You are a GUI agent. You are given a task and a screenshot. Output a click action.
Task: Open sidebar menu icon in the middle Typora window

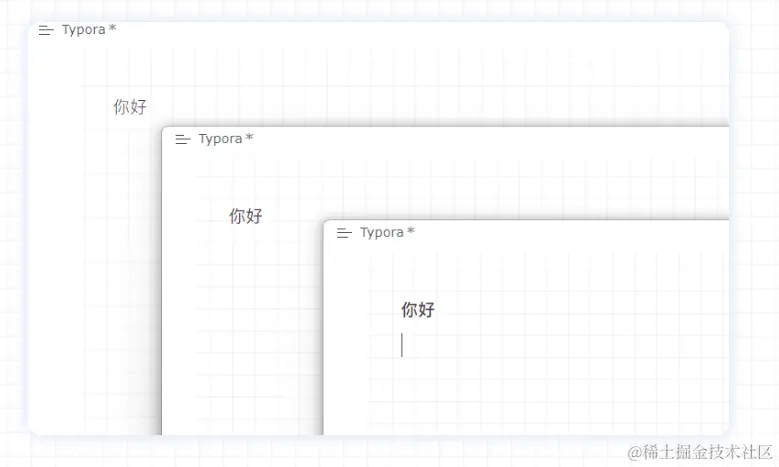(183, 140)
